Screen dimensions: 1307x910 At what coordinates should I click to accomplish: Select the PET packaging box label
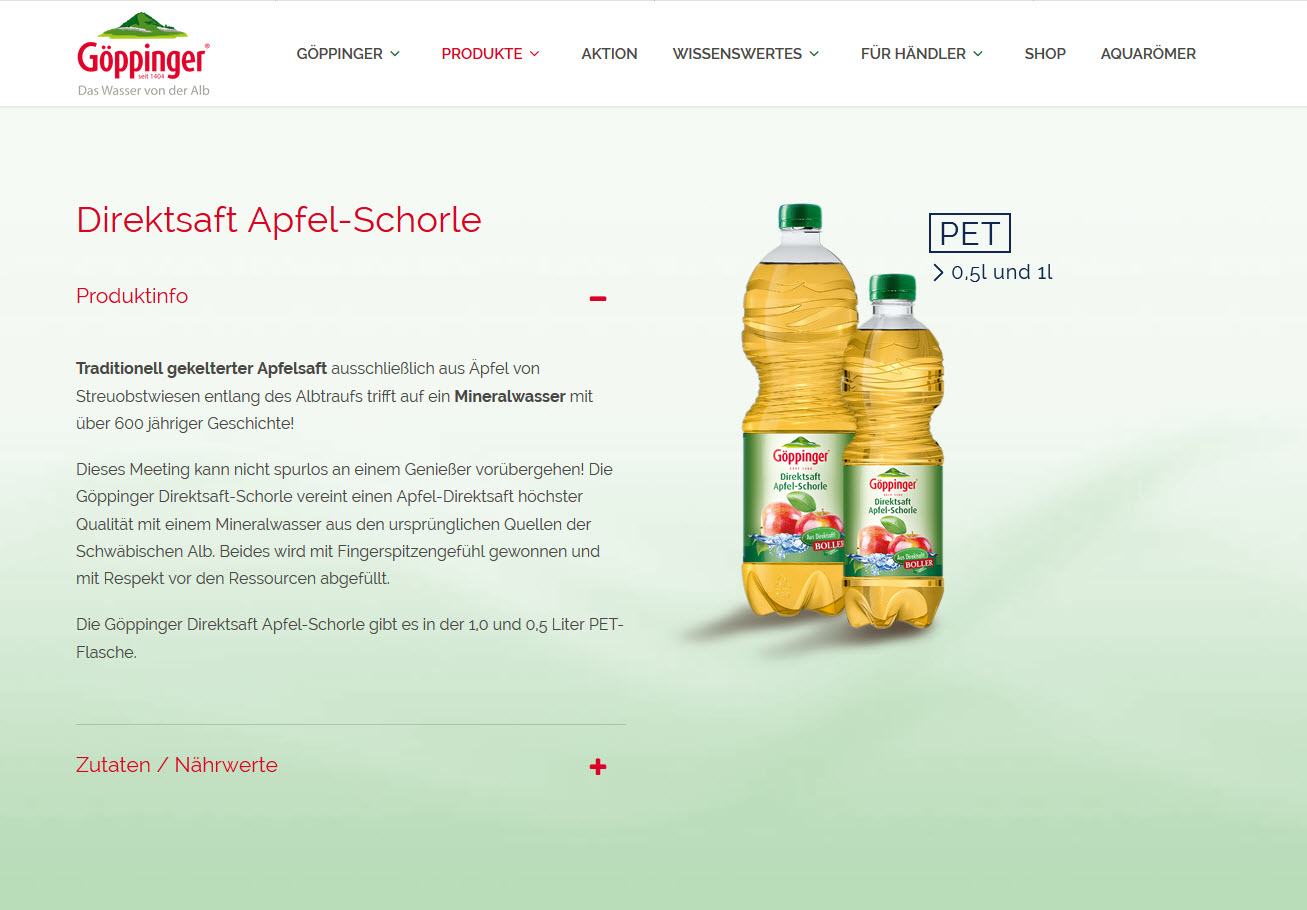970,233
